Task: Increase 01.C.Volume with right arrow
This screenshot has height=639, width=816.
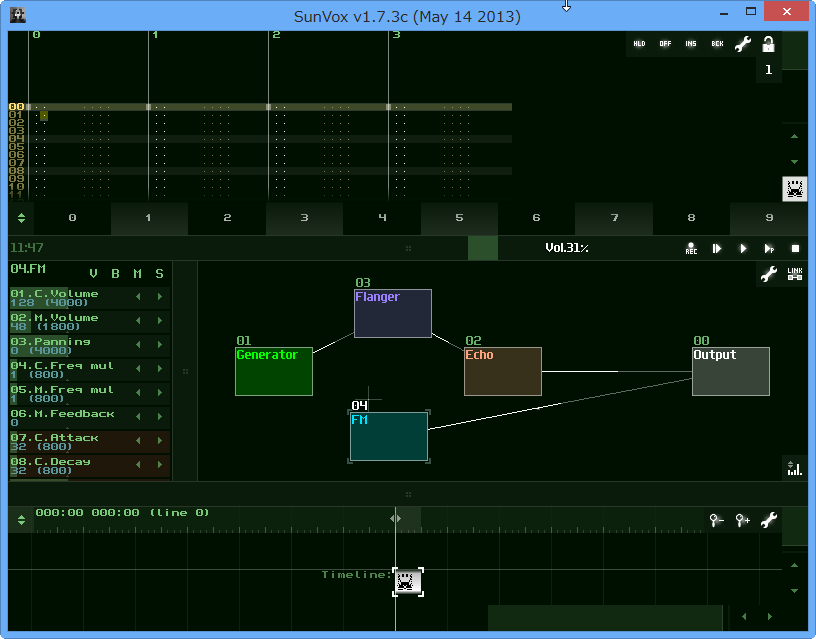Action: coord(160,297)
